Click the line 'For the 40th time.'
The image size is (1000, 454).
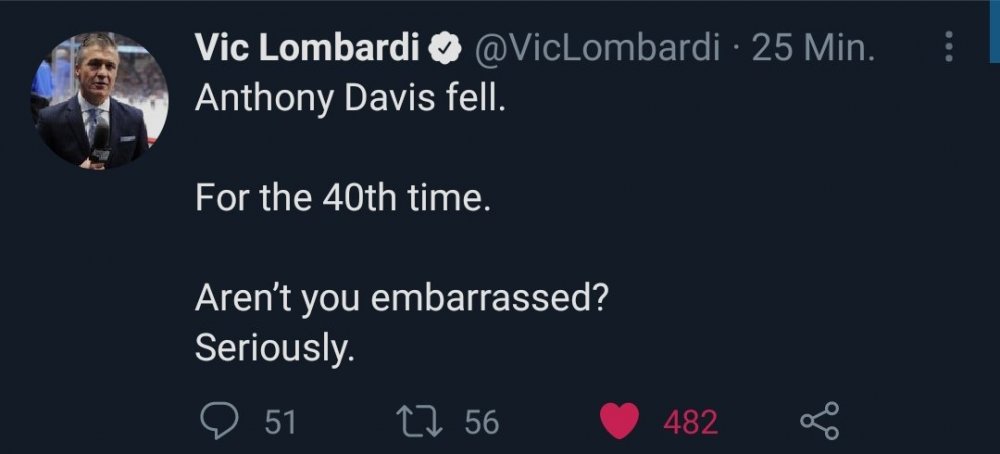tap(343, 198)
